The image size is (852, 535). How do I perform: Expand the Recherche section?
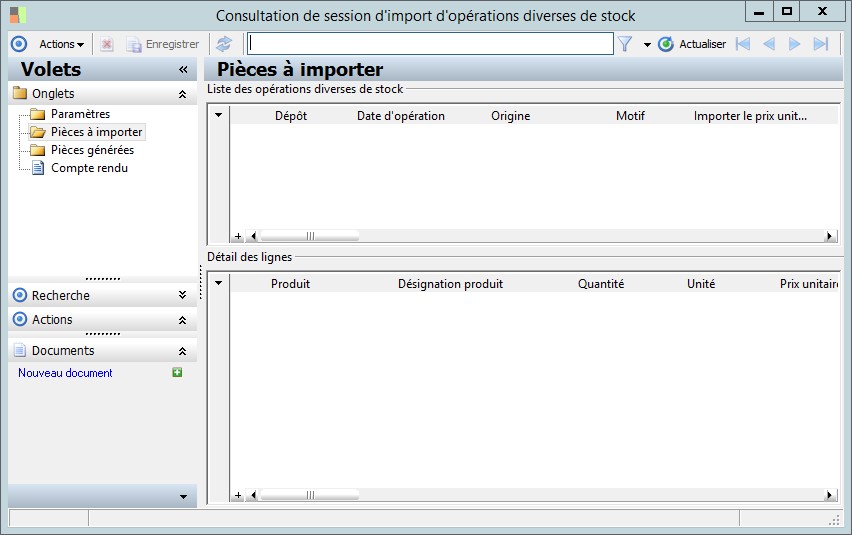click(x=182, y=295)
